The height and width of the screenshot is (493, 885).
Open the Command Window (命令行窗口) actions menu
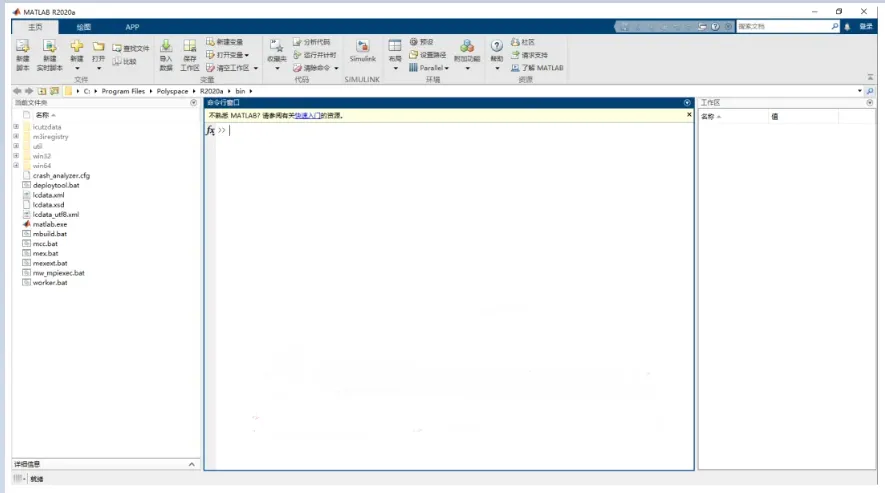(x=687, y=103)
